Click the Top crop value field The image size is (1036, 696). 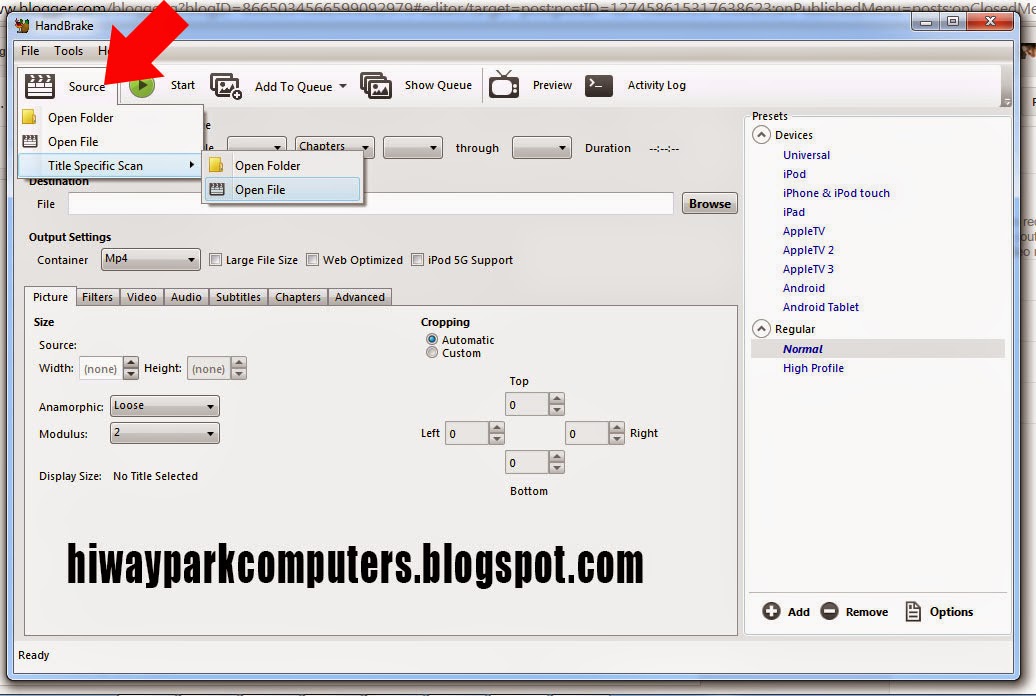tap(527, 405)
